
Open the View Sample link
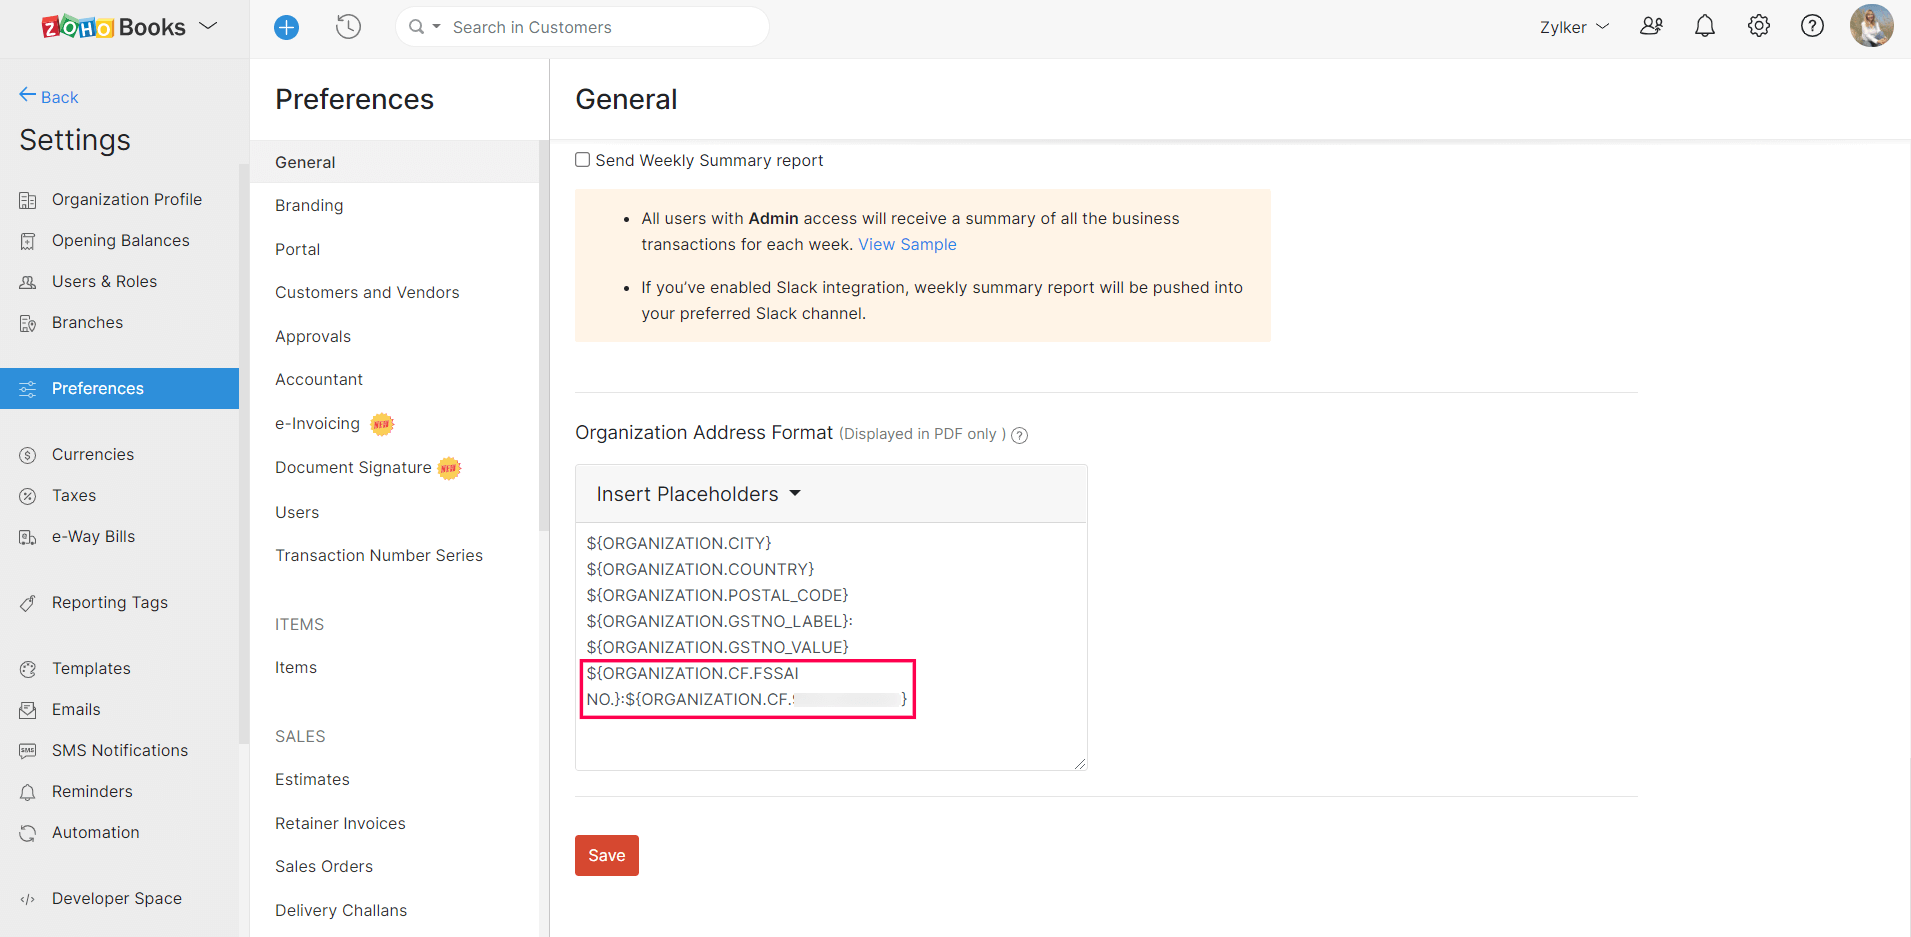click(x=906, y=244)
